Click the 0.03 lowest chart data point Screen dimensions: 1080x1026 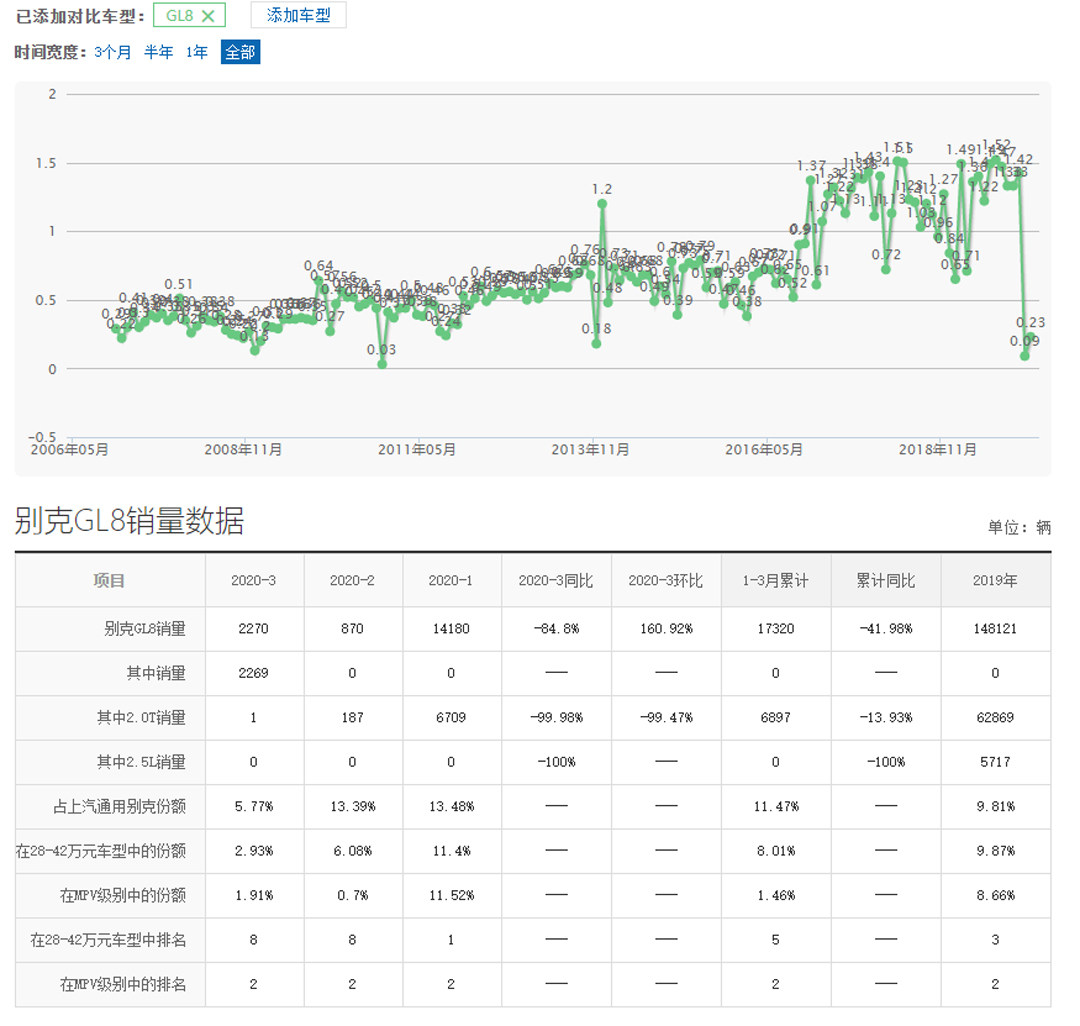382,364
